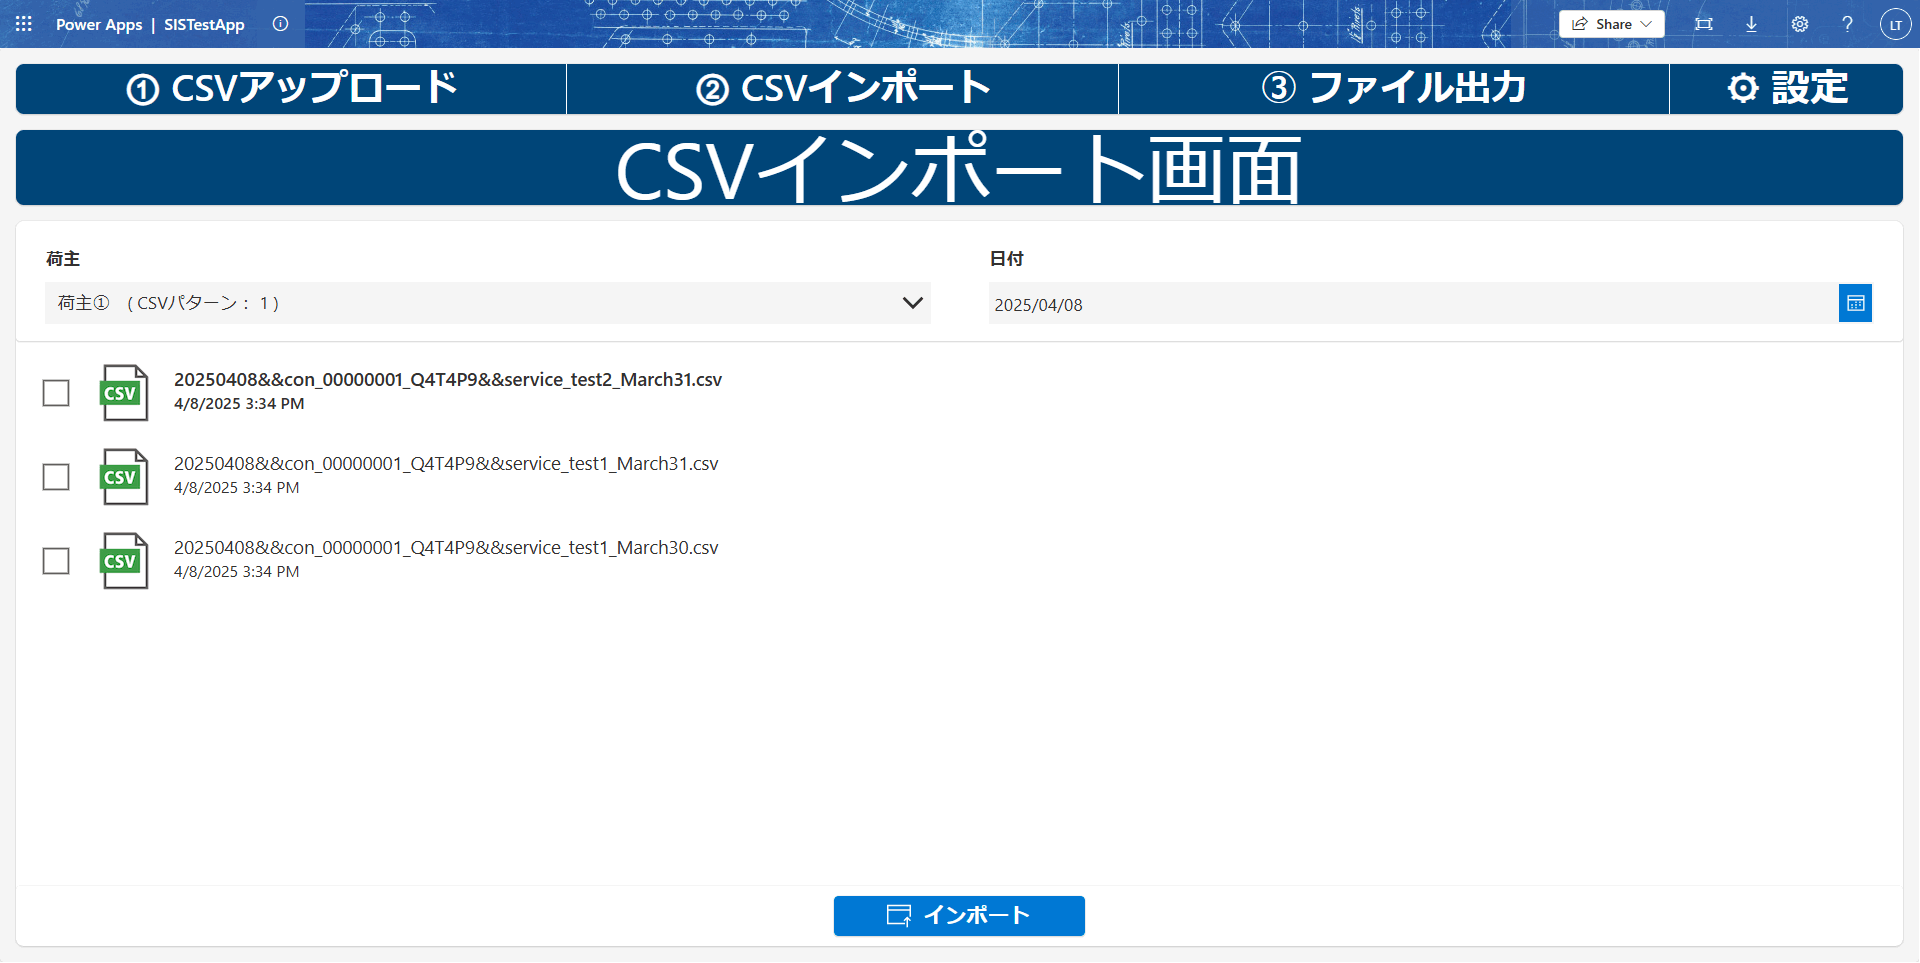Click the 日付 date input field
Screen dimensions: 1920x963
pos(1412,304)
